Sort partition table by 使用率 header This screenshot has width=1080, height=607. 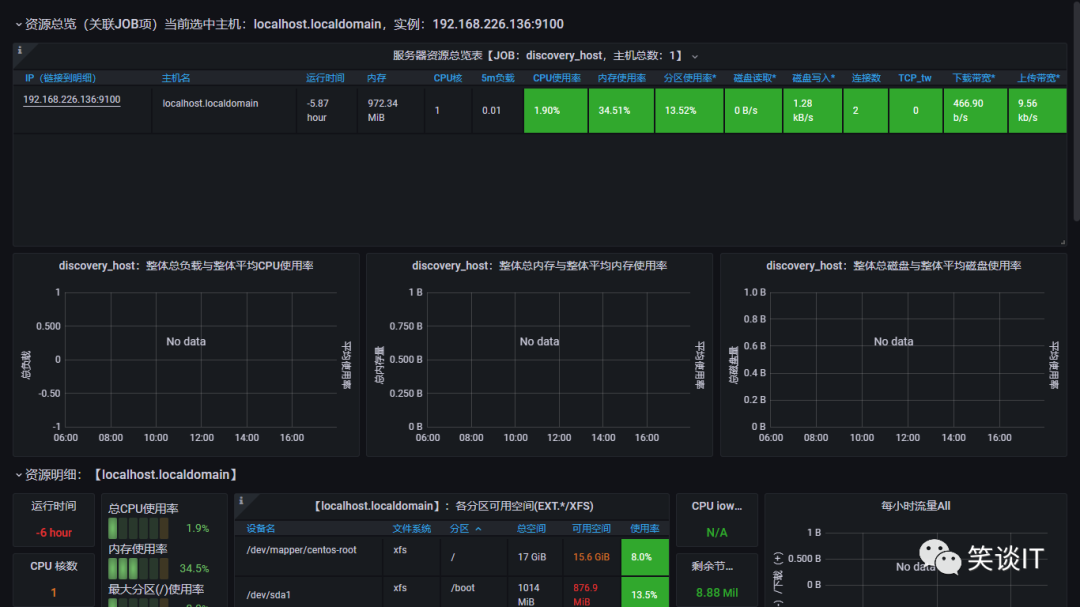coord(645,528)
